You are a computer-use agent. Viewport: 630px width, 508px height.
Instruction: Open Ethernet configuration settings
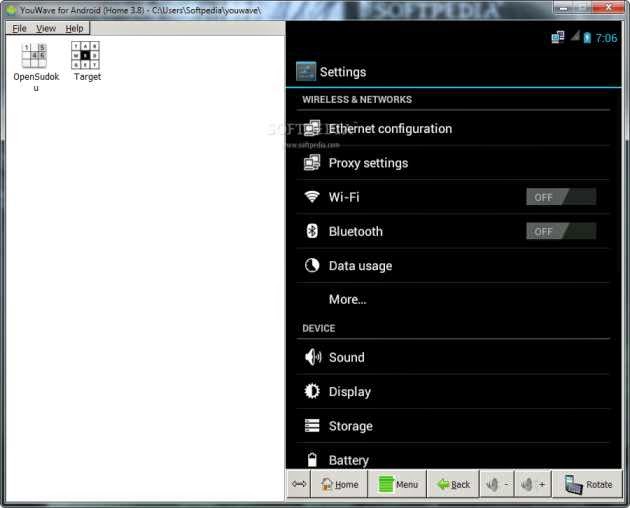tap(453, 129)
